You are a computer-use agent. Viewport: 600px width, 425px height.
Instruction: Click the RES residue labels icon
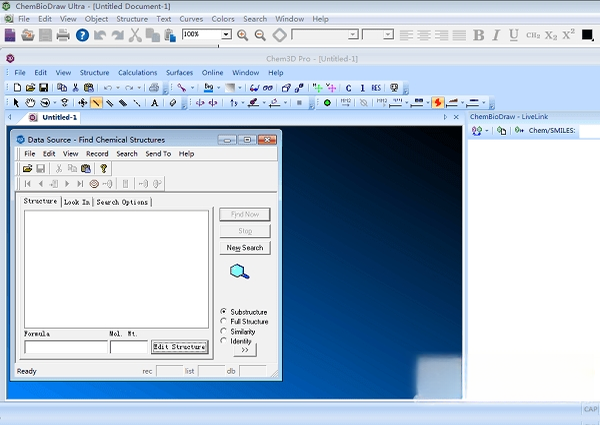(x=376, y=88)
